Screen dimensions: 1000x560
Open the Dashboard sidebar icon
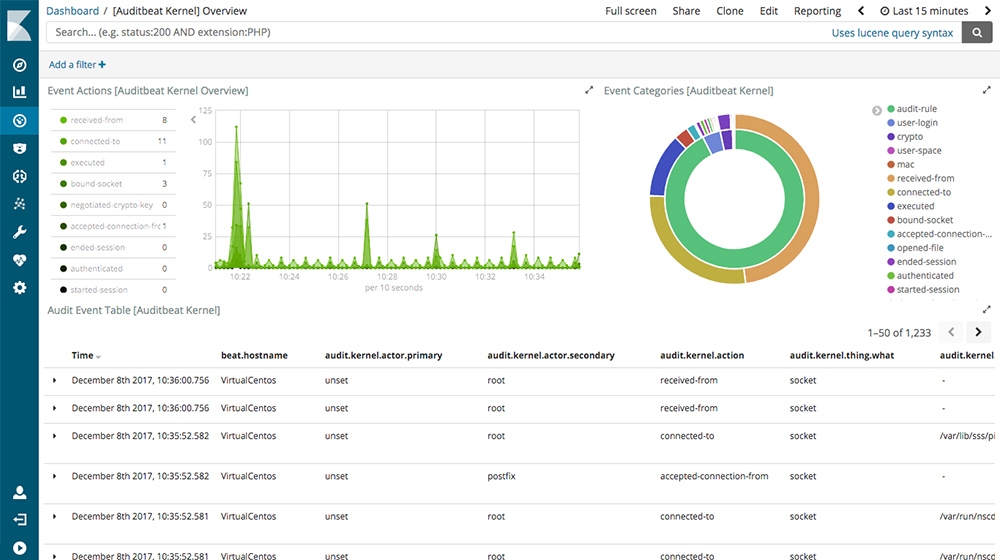tap(20, 121)
